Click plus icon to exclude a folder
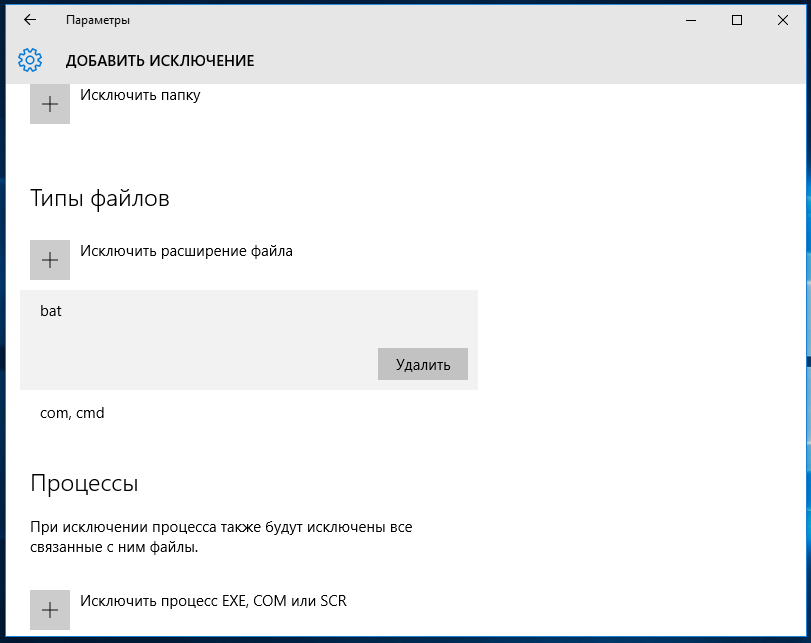This screenshot has width=811, height=643. pos(50,103)
